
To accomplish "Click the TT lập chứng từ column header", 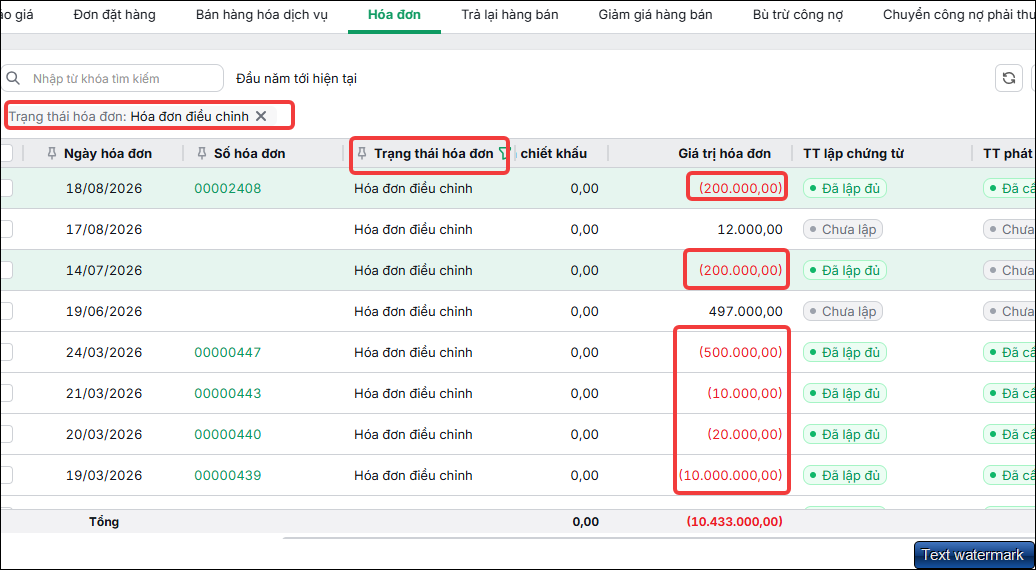I will tap(853, 154).
